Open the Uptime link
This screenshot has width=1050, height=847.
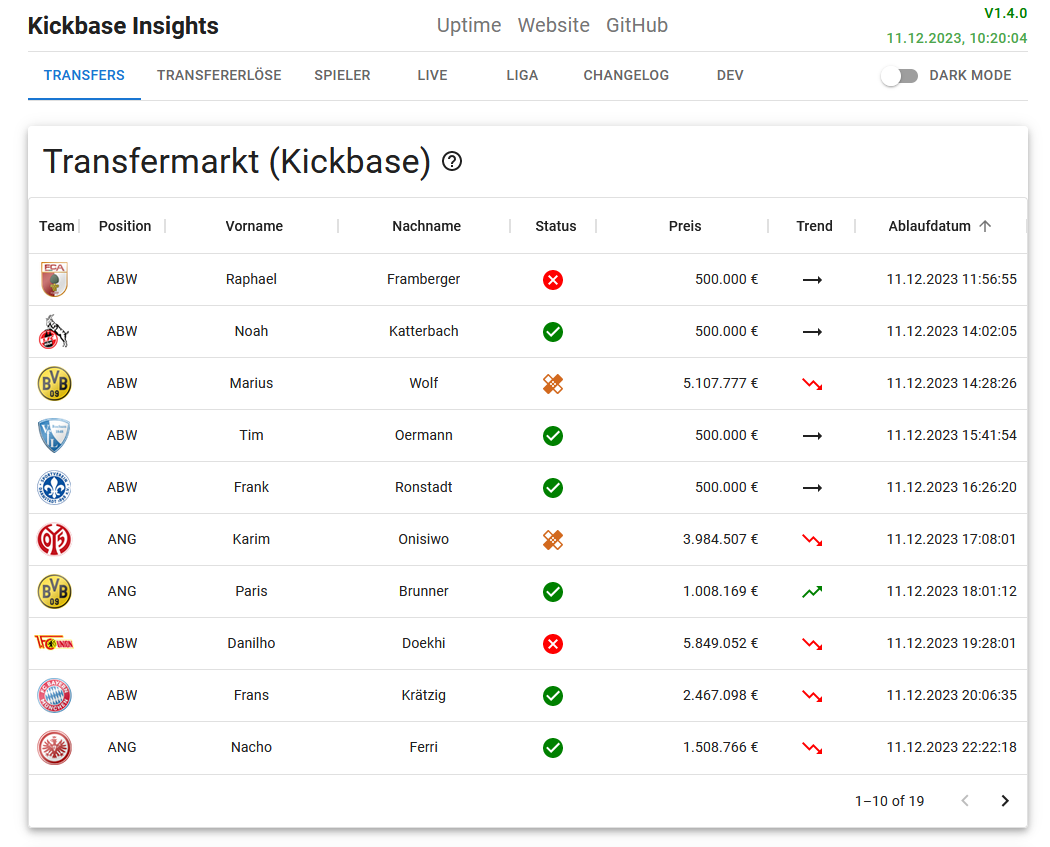click(x=469, y=25)
